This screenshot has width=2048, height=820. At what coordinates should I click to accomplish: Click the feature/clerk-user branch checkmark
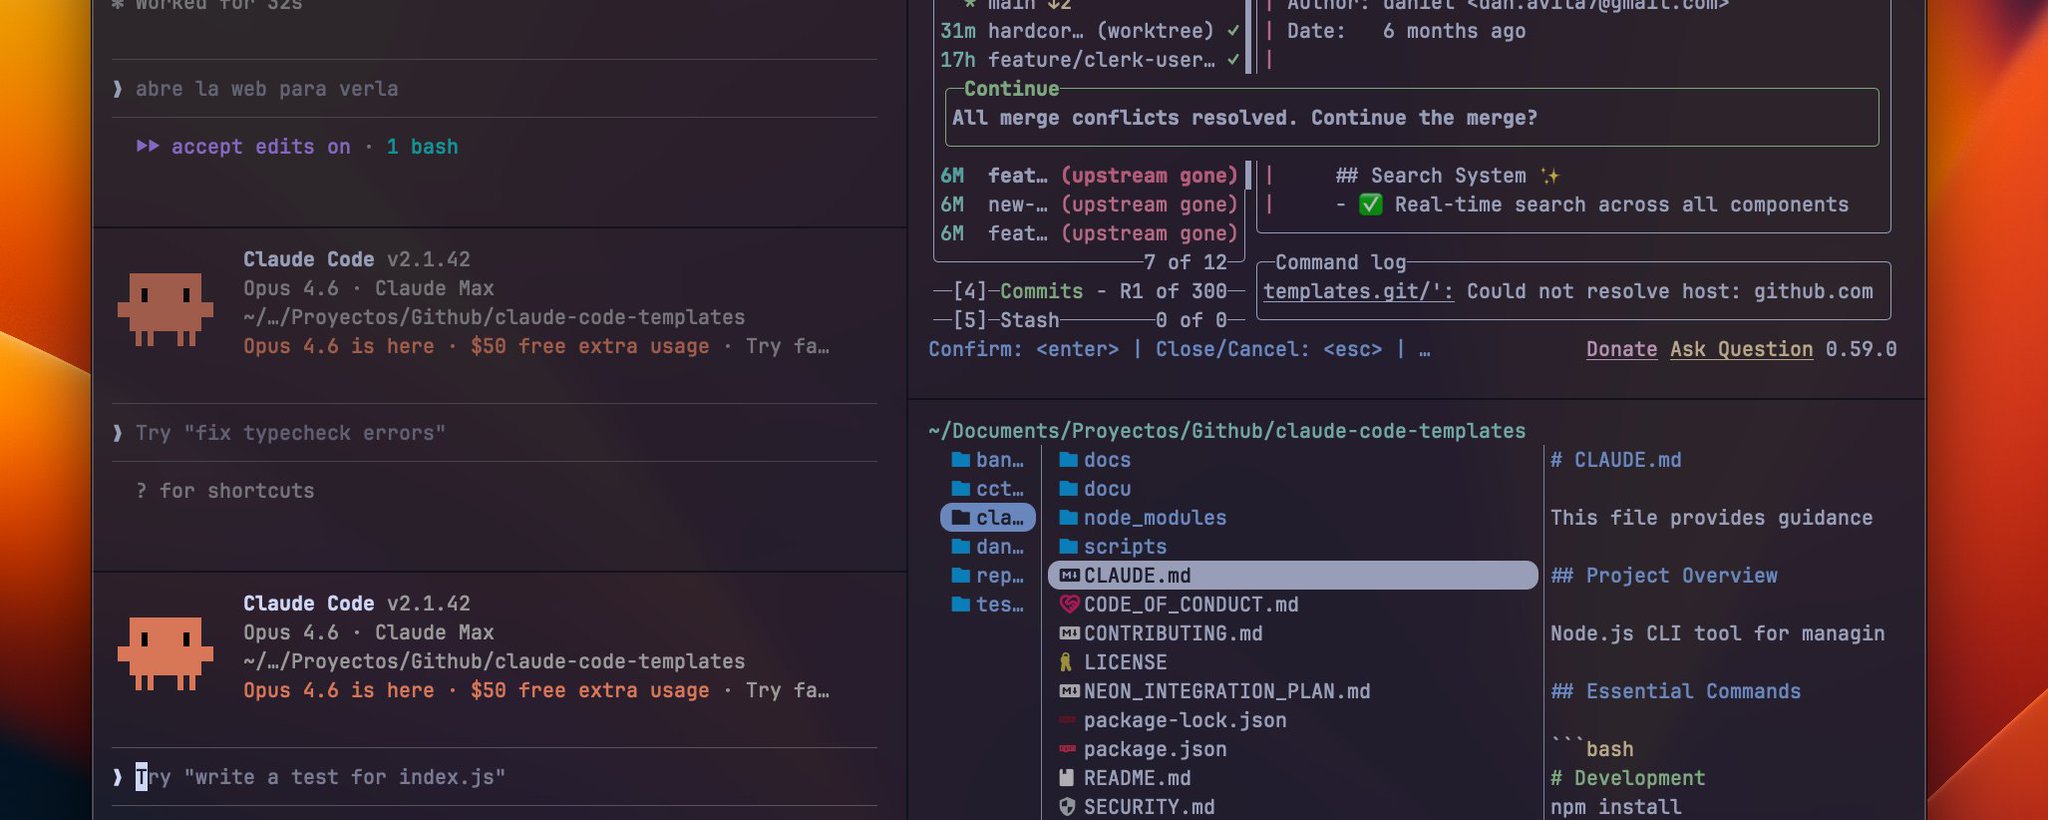pos(1233,60)
